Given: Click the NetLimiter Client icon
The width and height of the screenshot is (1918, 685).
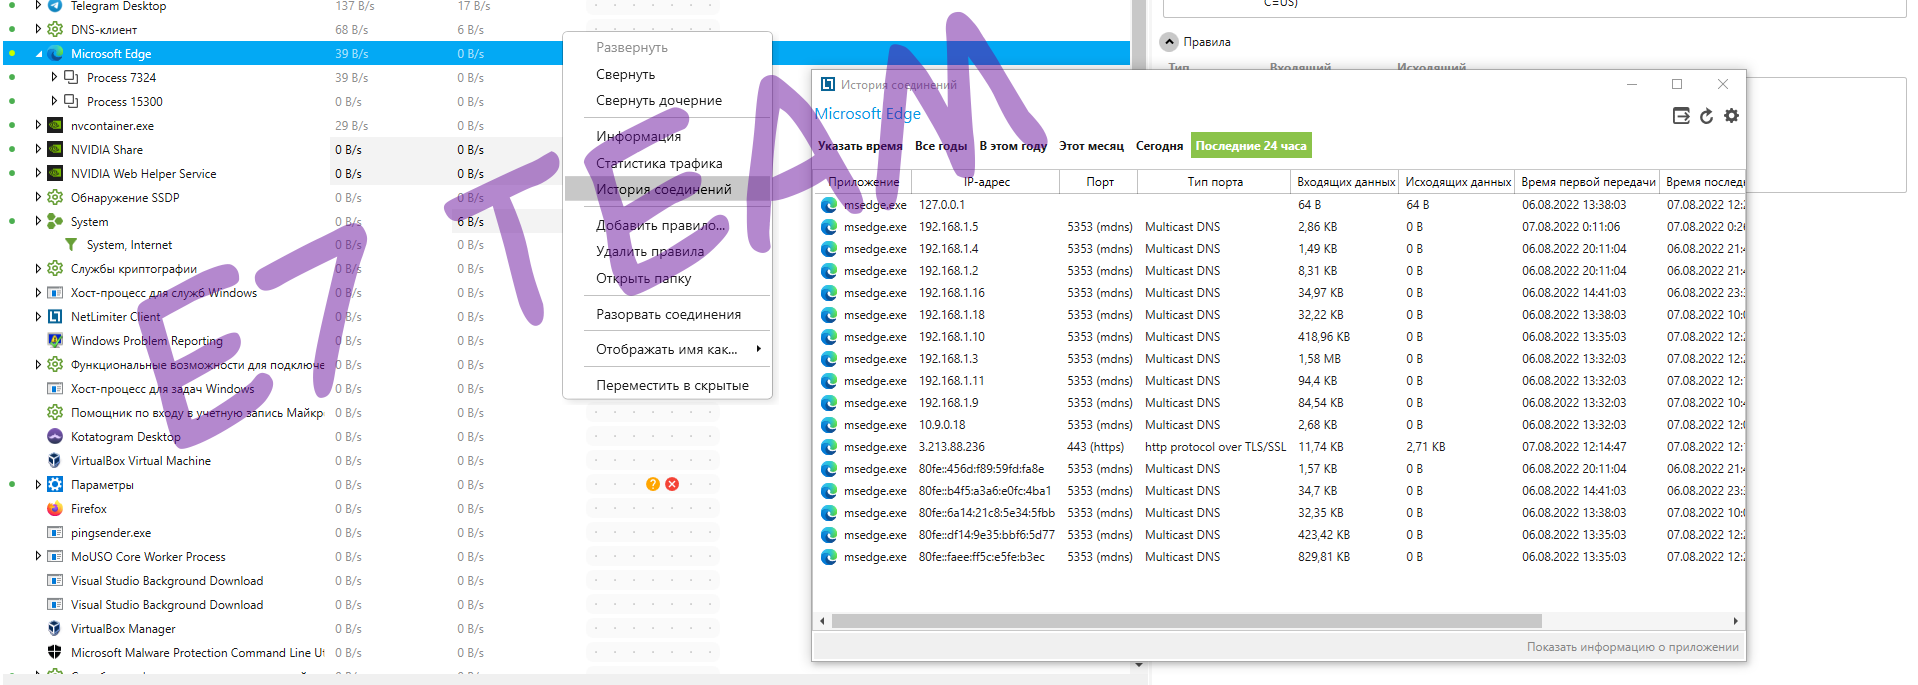Looking at the screenshot, I should point(55,317).
